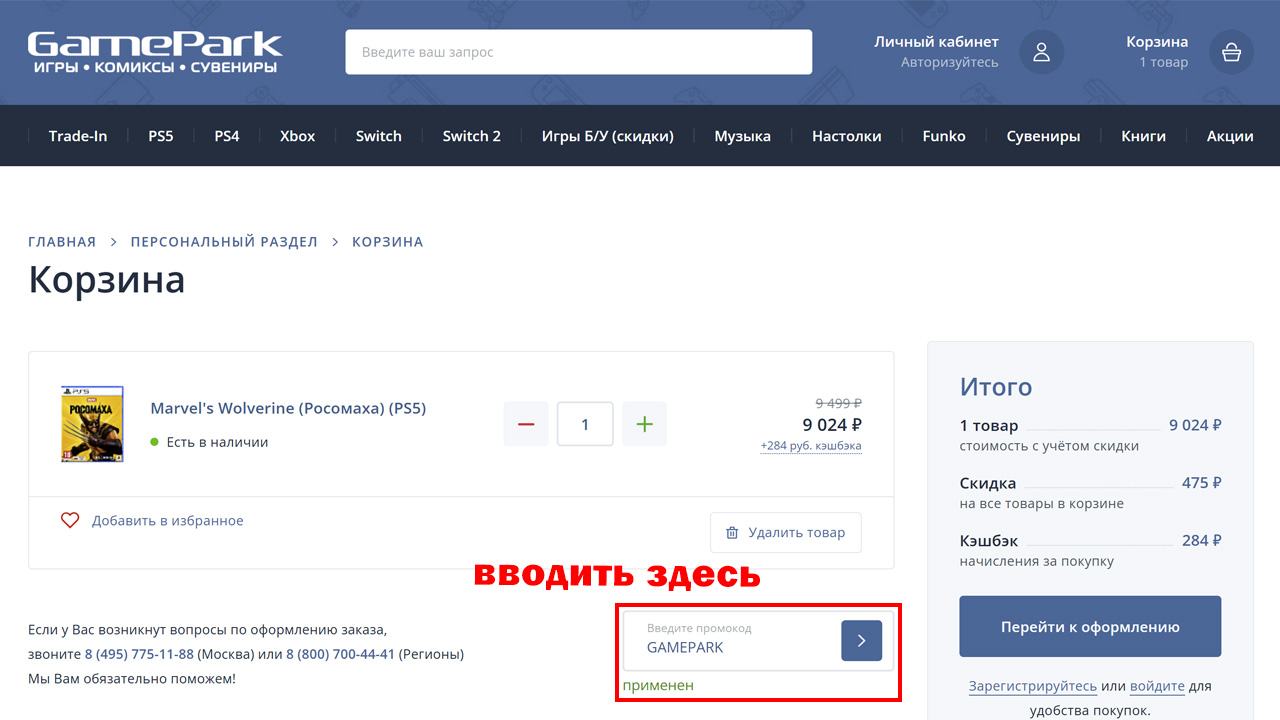Image resolution: width=1280 pixels, height=720 pixels.
Task: Click the quantity input showing 1
Action: pos(585,424)
